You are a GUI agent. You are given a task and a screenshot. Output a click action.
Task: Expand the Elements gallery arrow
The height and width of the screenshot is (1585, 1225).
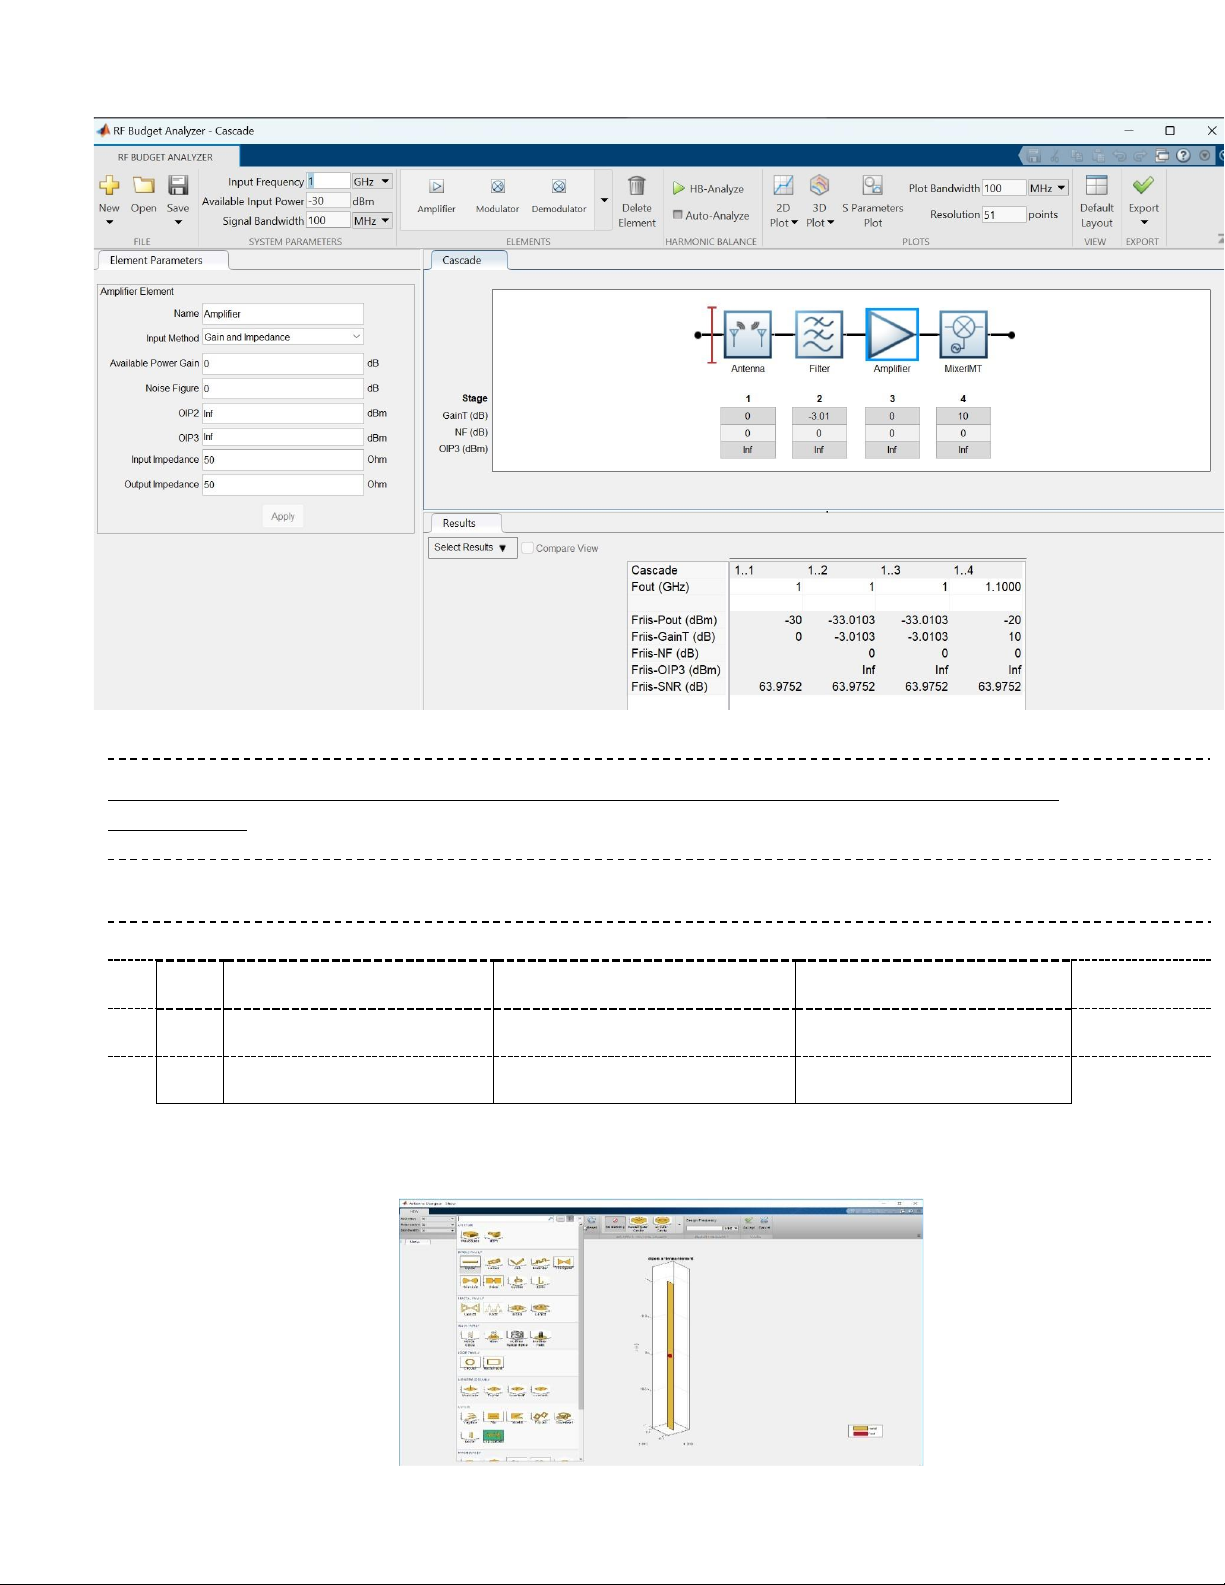(604, 200)
